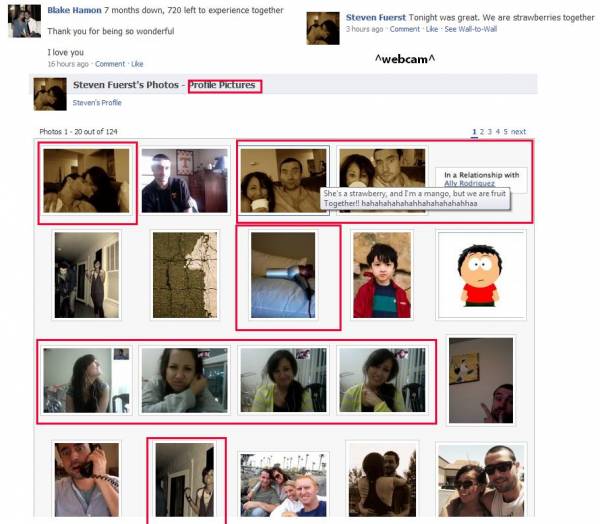
Task: Click next in photo pagination
Action: point(519,132)
